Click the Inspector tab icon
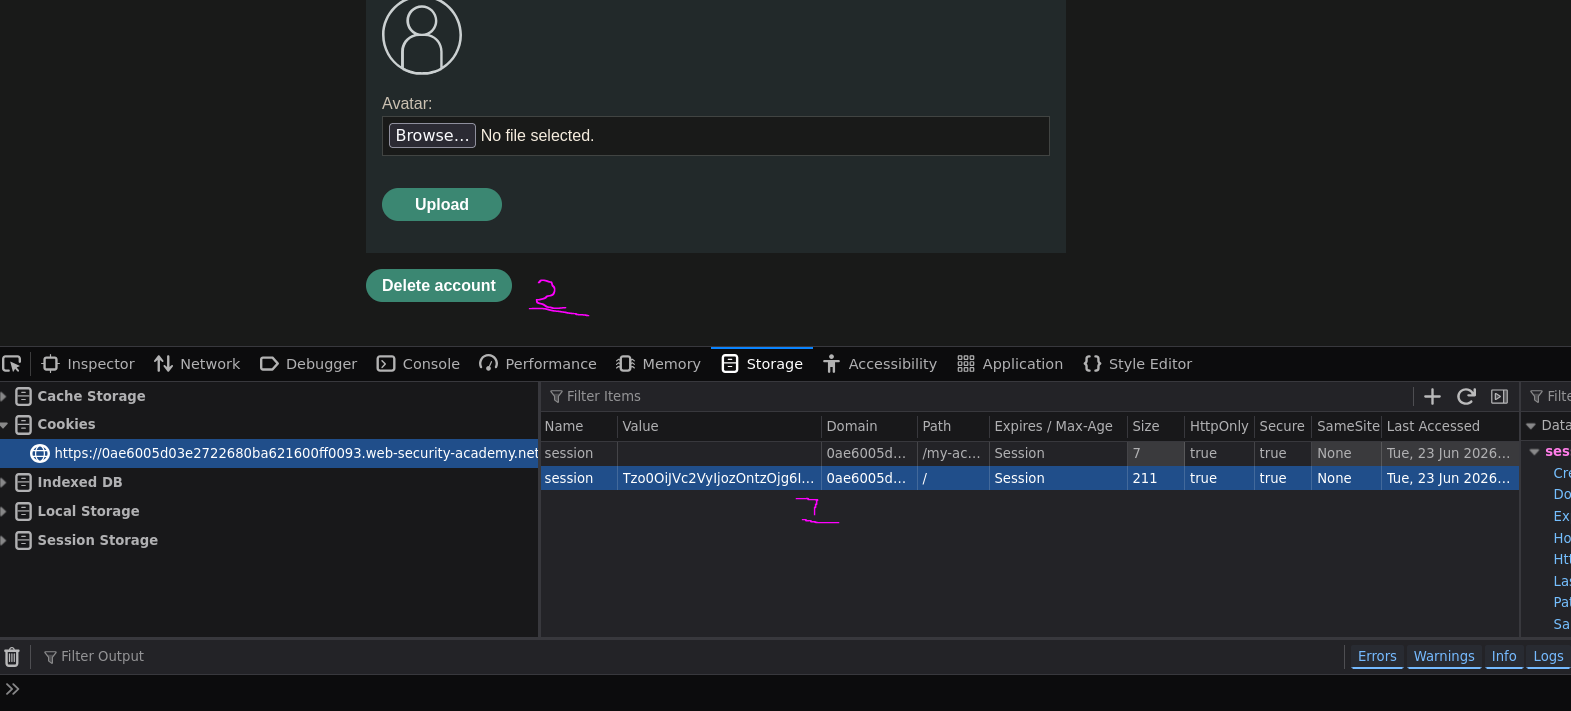The height and width of the screenshot is (711, 1571). click(51, 364)
